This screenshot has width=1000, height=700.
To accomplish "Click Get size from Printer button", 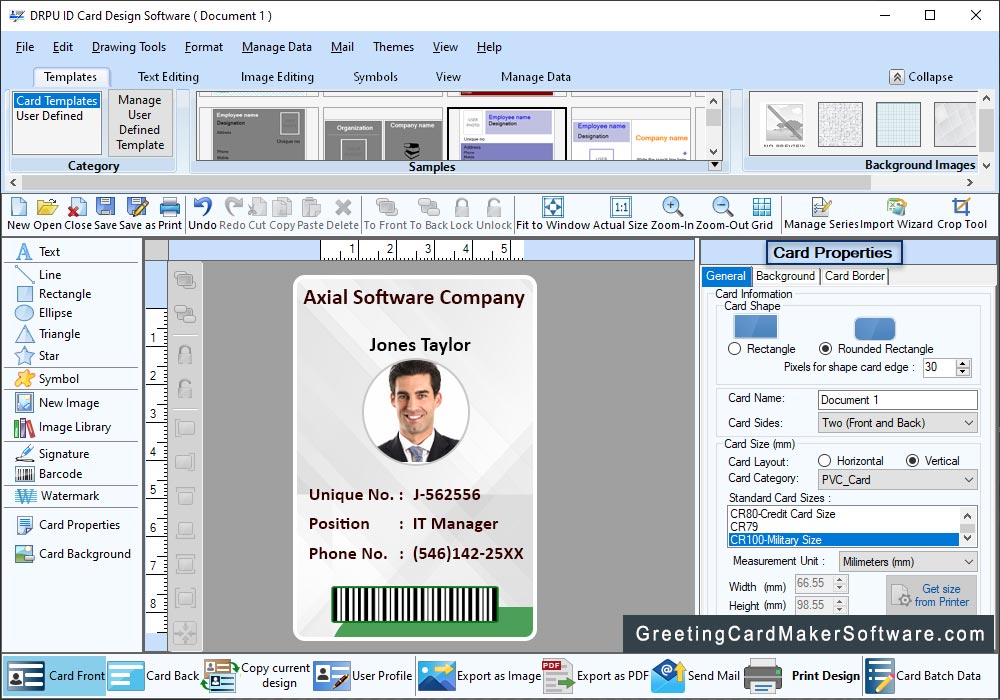I will pyautogui.click(x=932, y=595).
